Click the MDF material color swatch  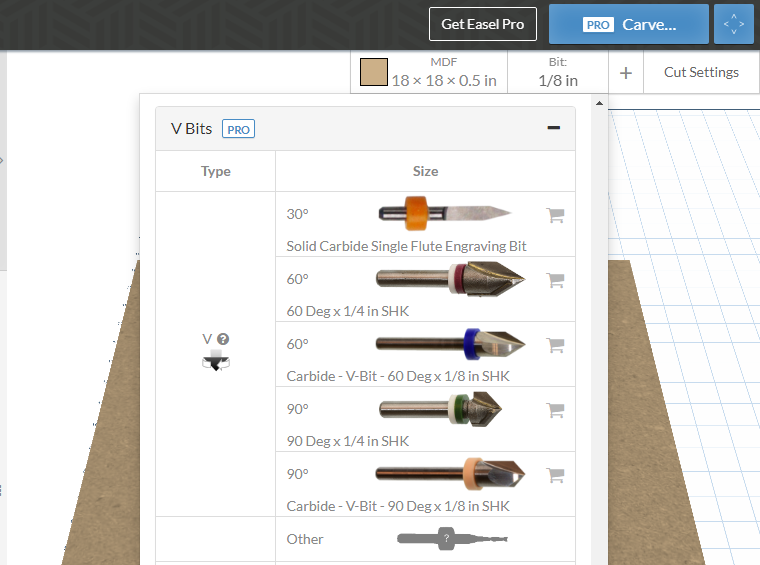coord(373,73)
